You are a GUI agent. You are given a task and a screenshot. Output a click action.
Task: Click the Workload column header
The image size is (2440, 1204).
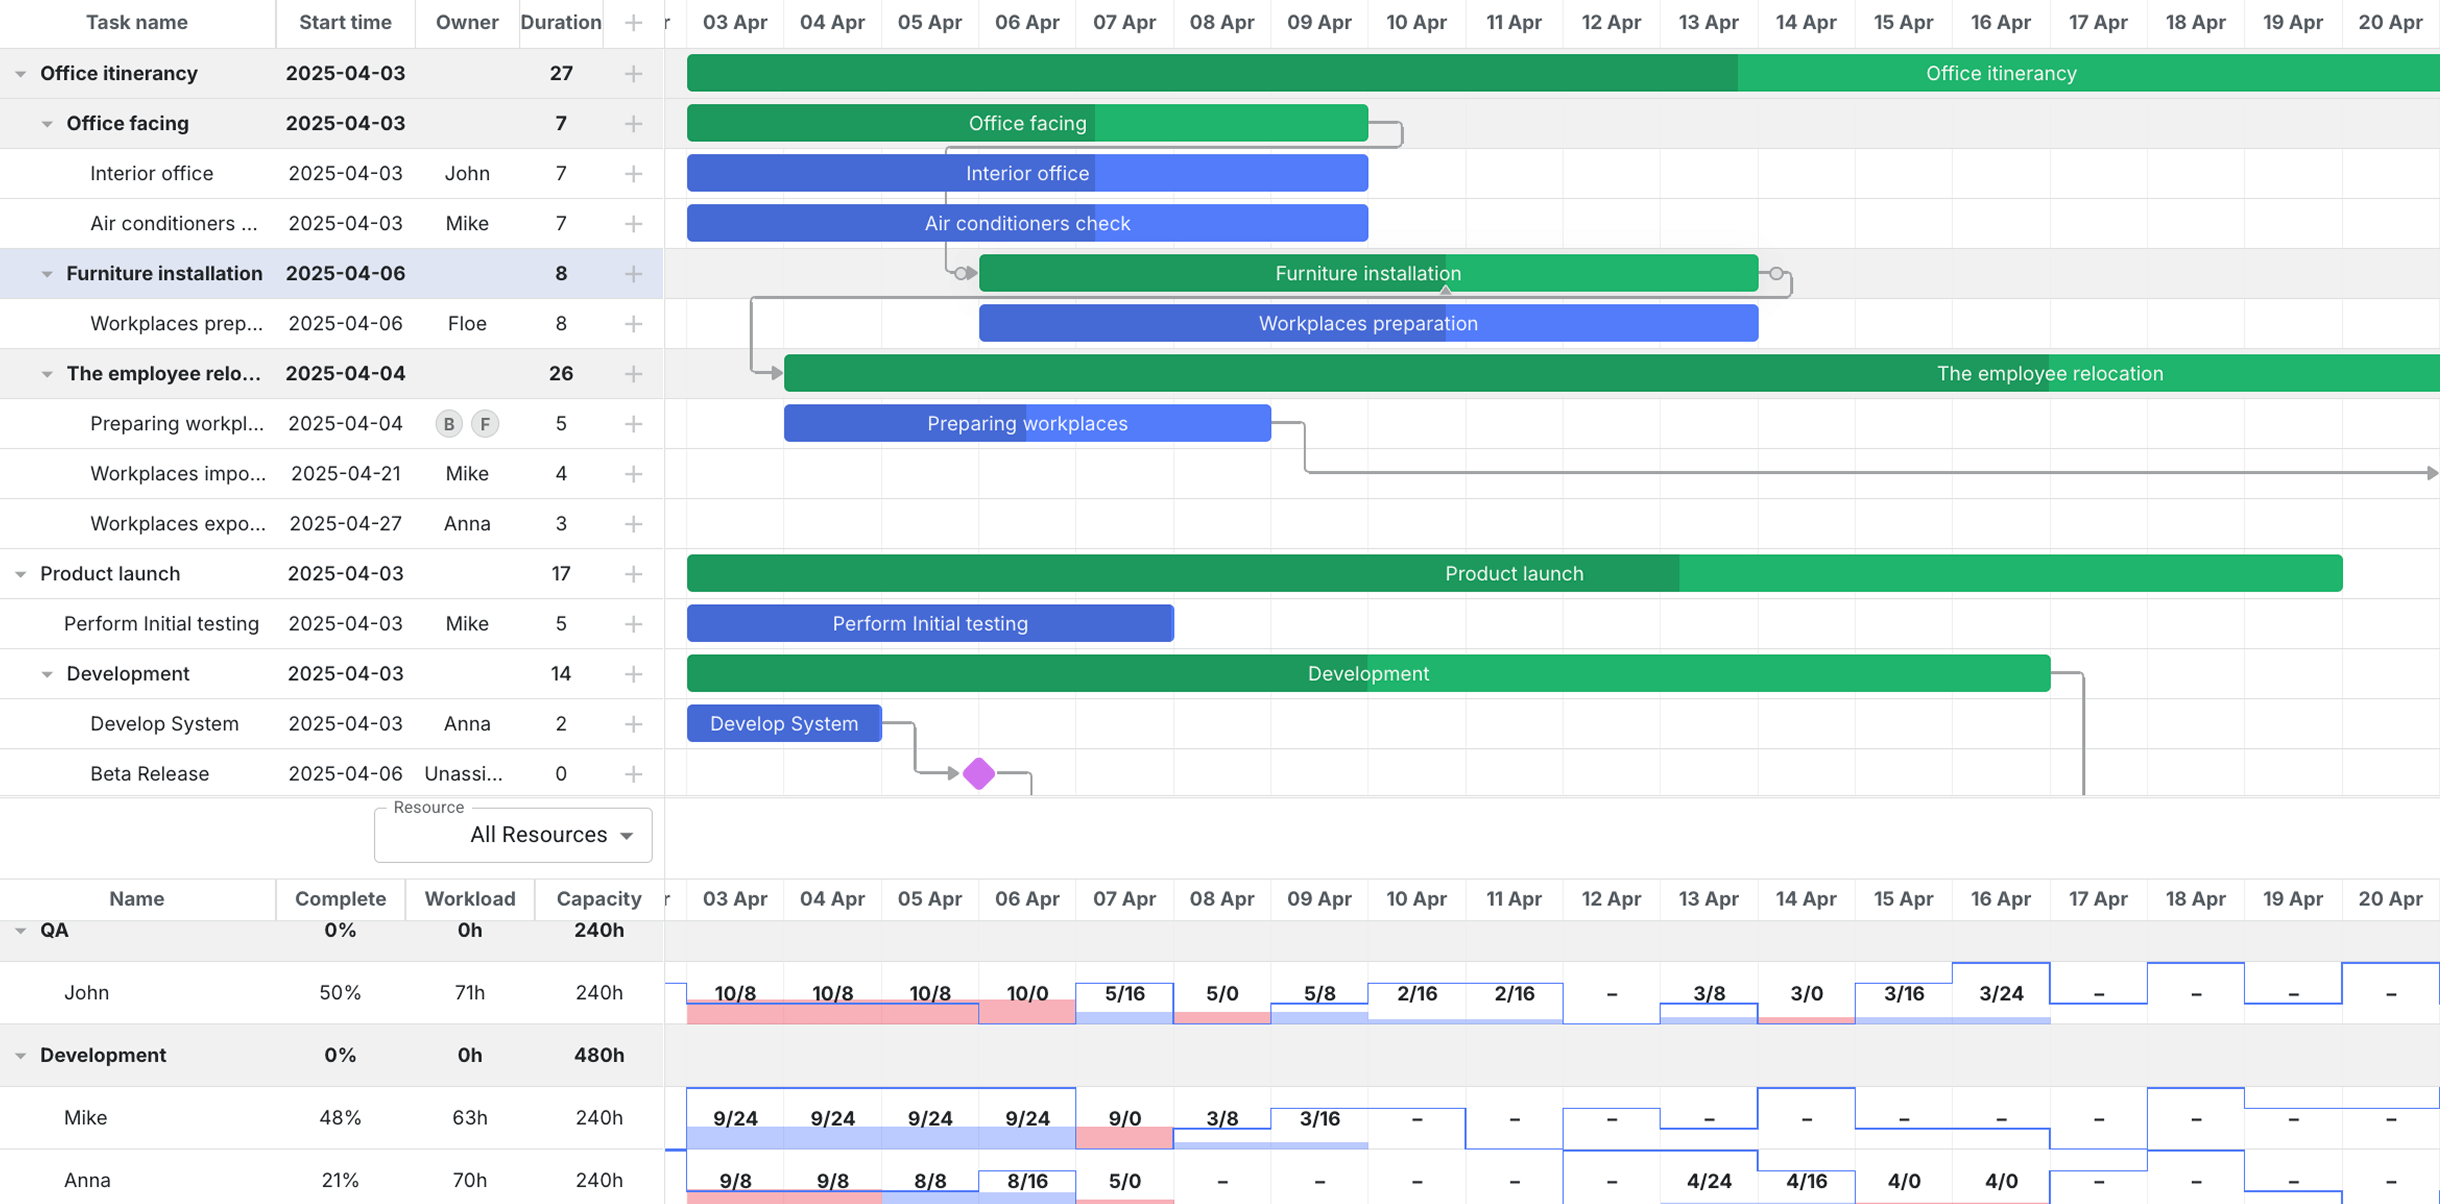pos(469,899)
